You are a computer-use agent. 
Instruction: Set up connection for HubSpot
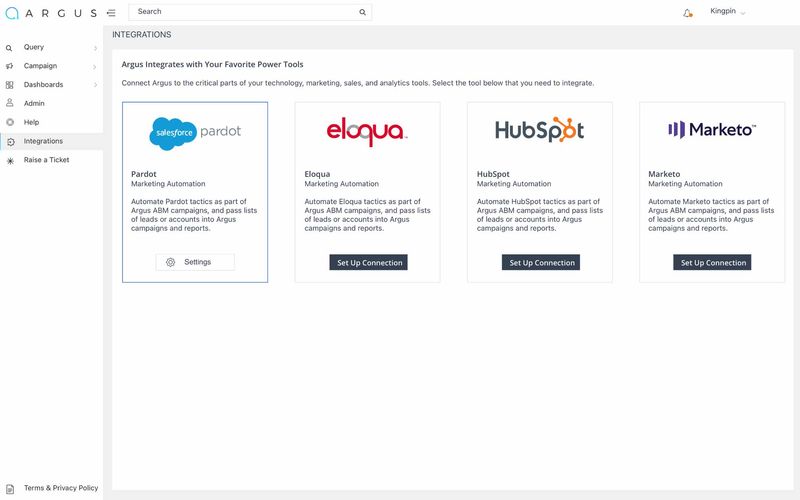[541, 263]
